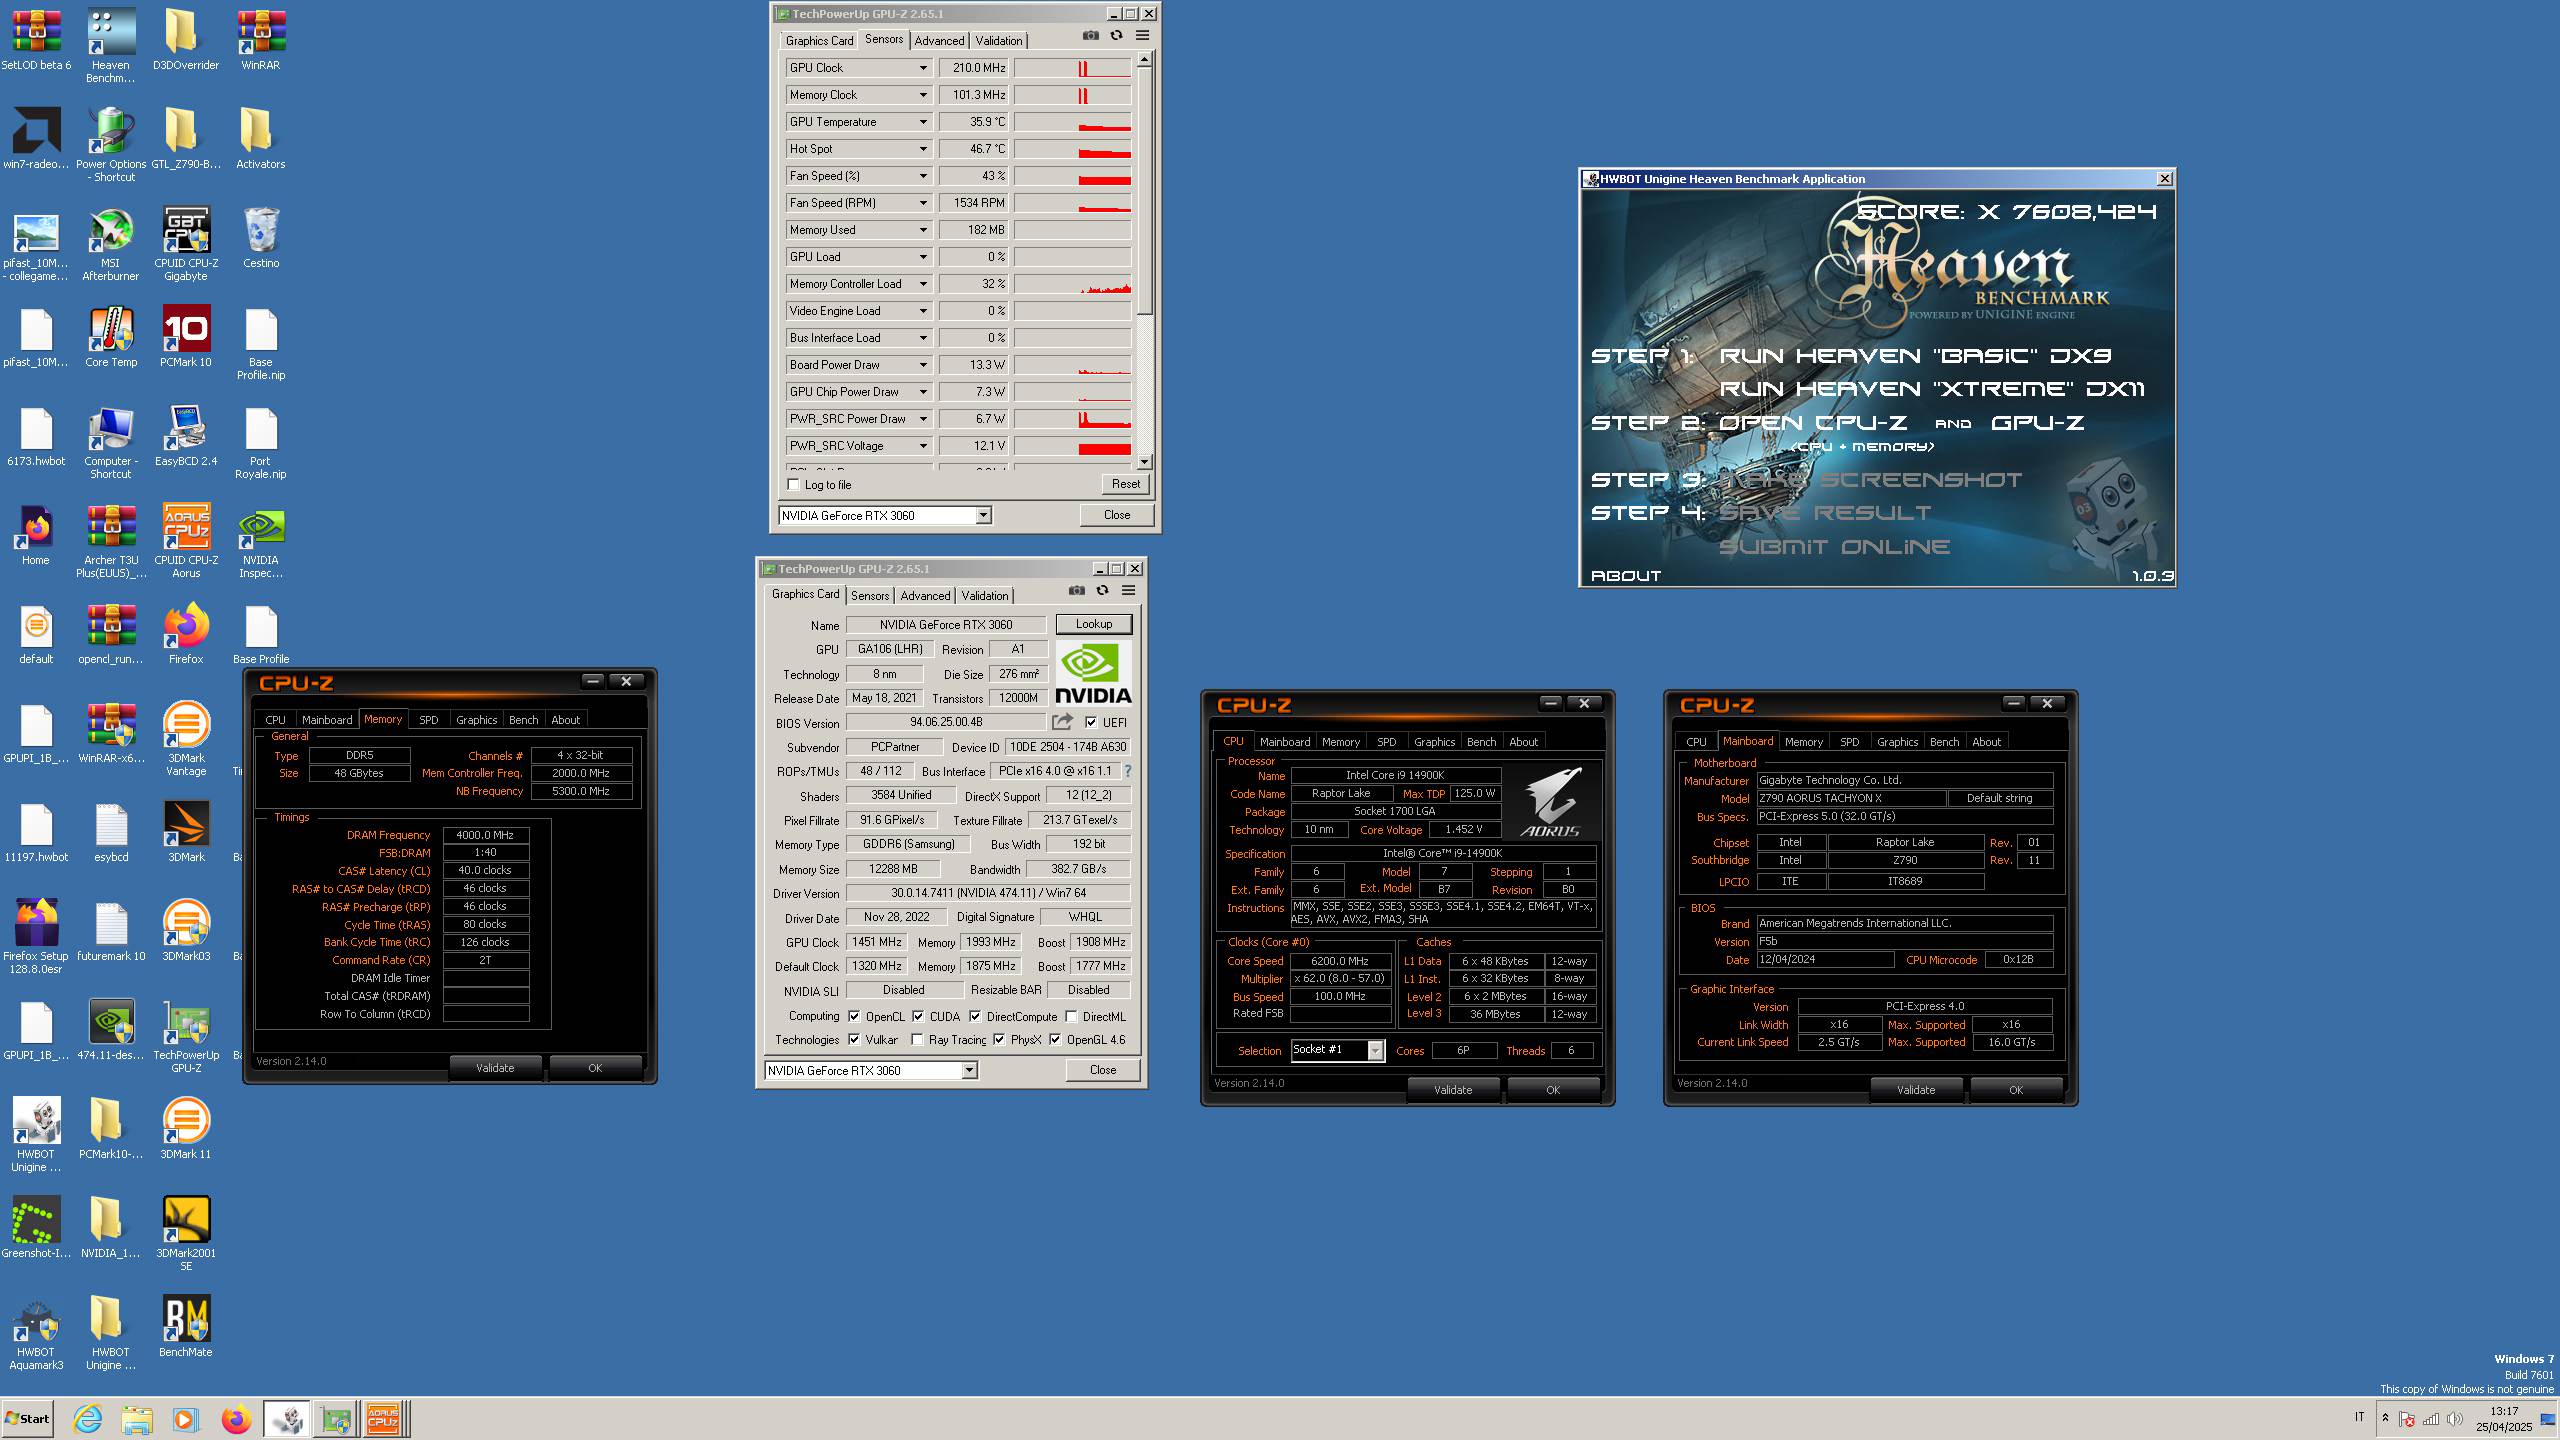Image resolution: width=2560 pixels, height=1440 pixels.
Task: Click Lookup button in GPU-Z
Action: click(x=1093, y=624)
